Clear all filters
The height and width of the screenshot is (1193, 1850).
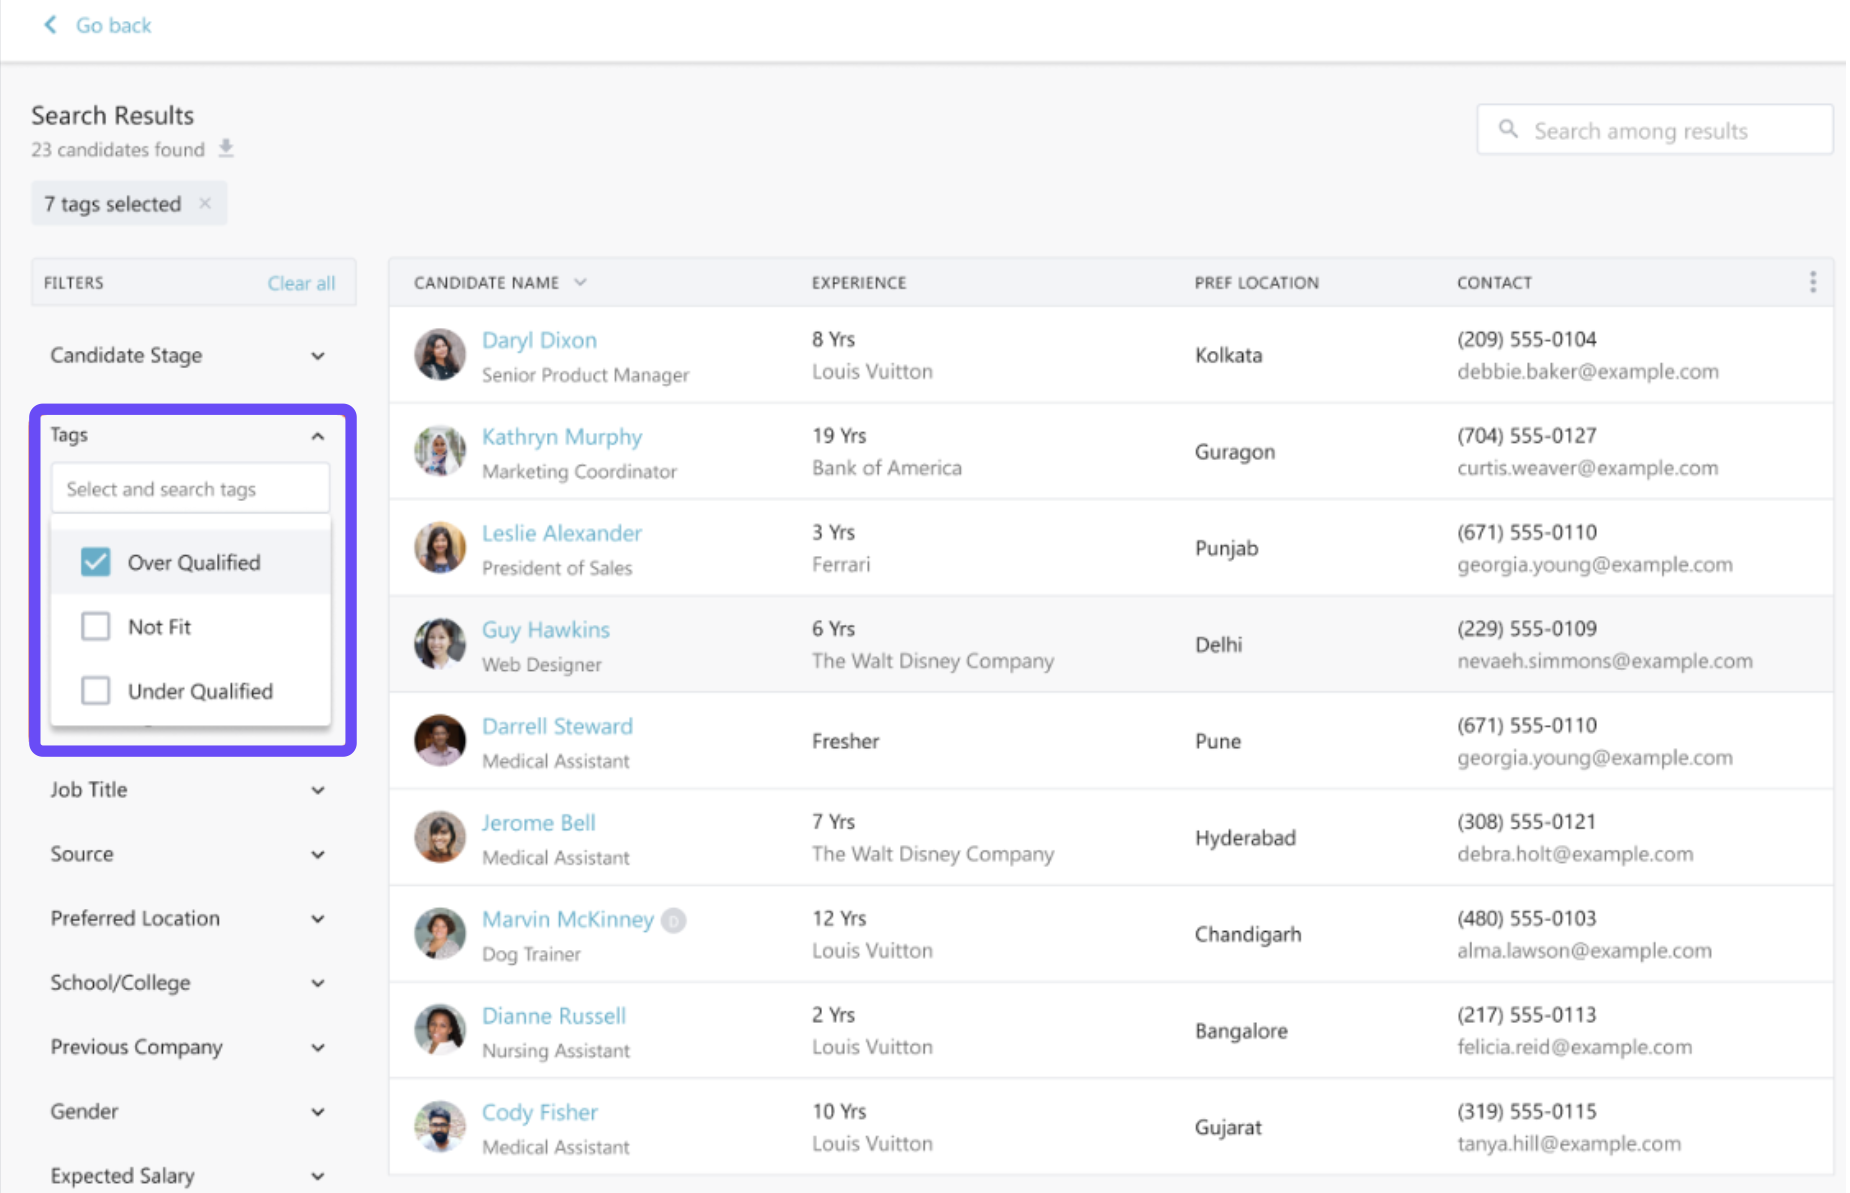coord(301,283)
